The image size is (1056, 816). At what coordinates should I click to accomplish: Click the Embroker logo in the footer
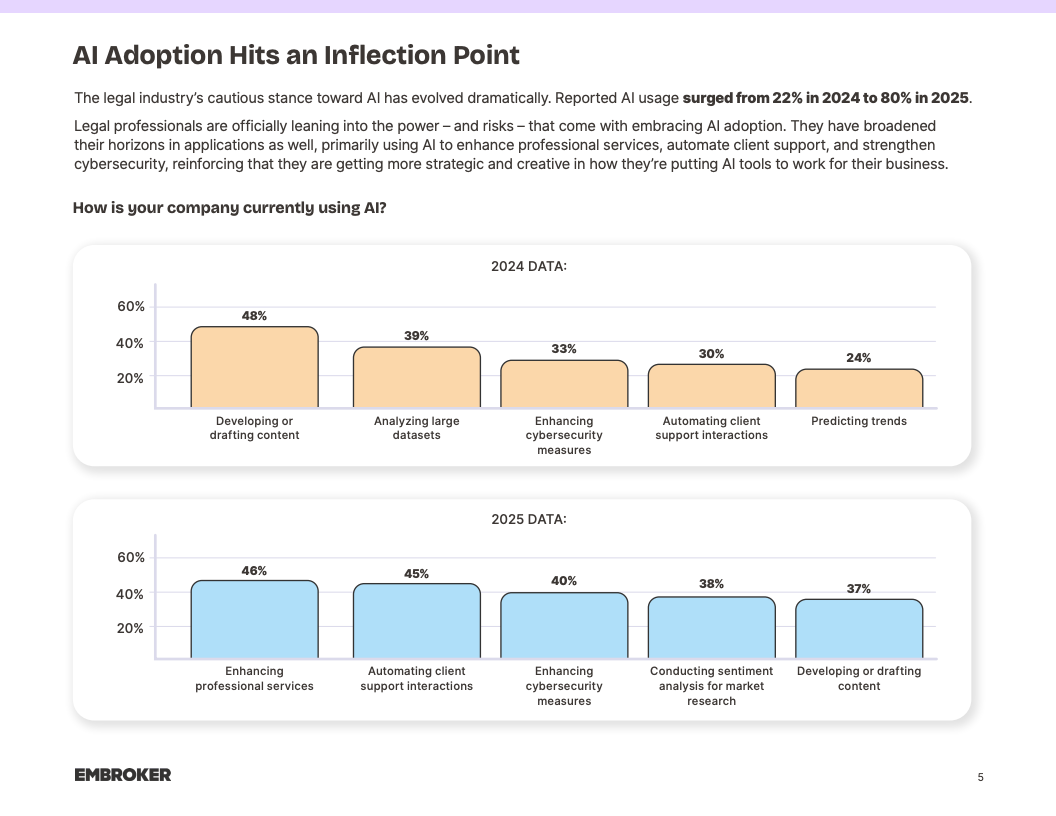coord(122,775)
